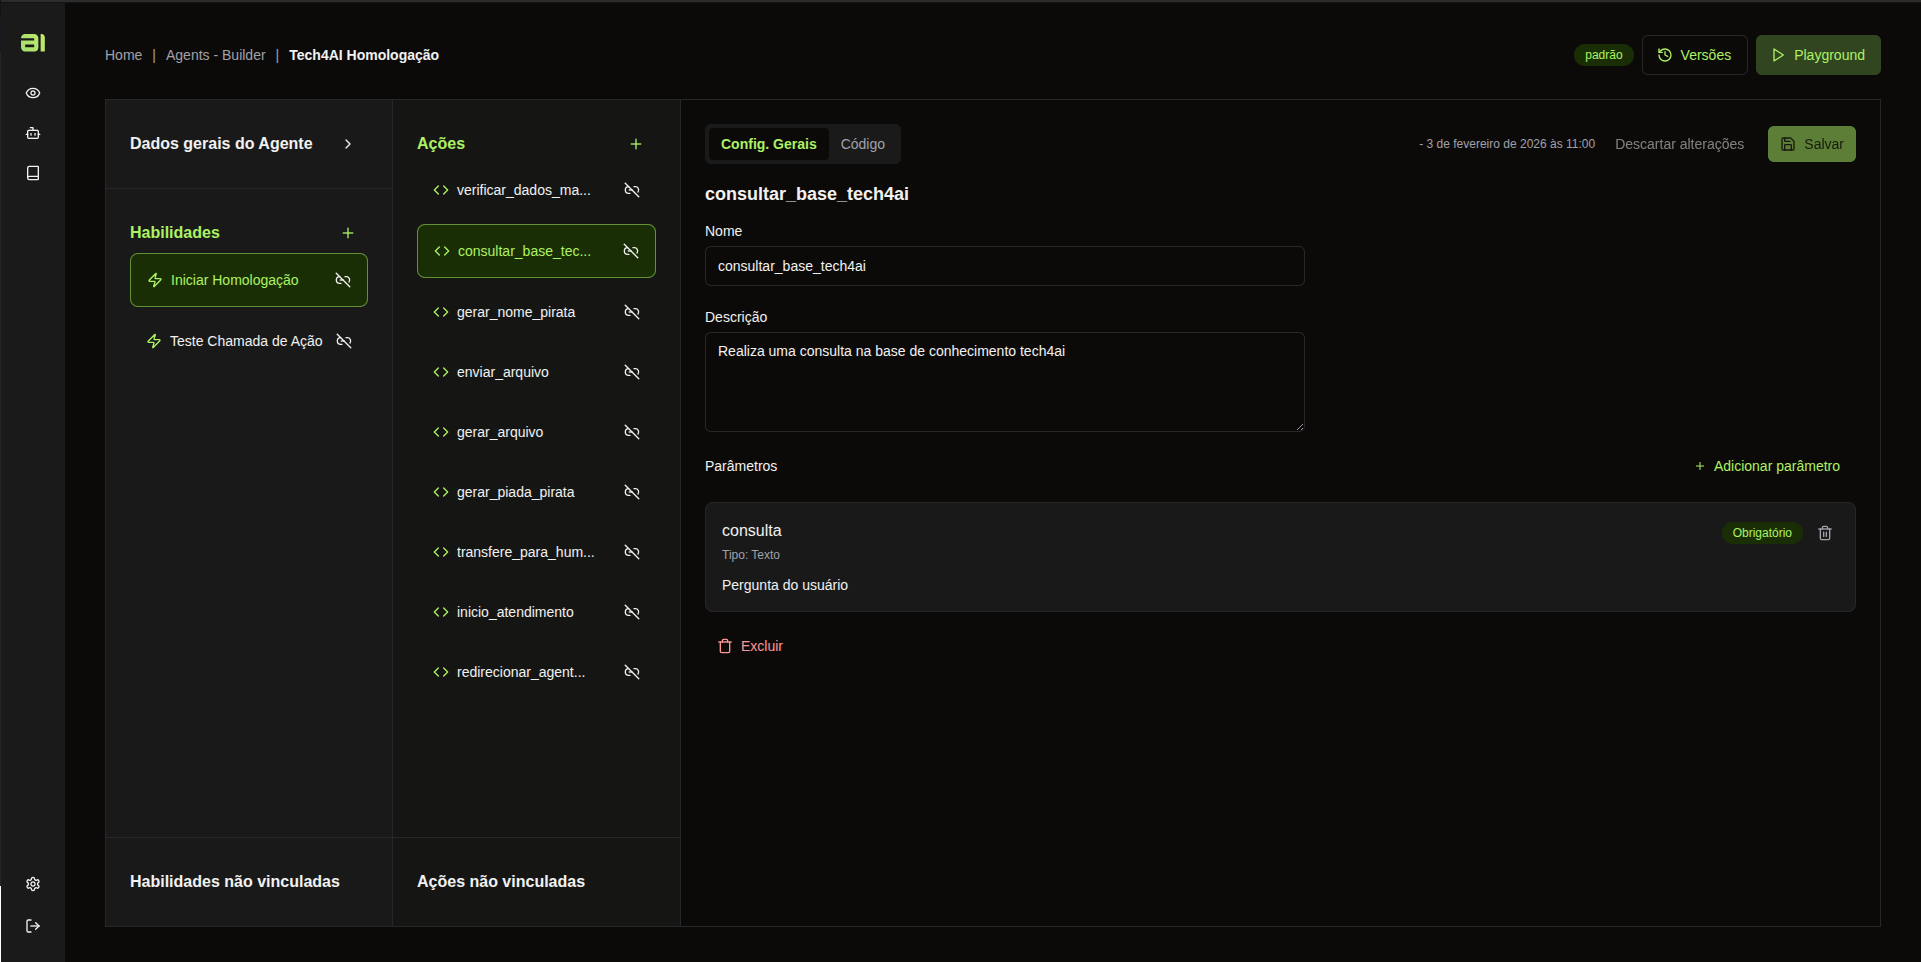1921x962 pixels.
Task: Open the robot agents icon in sidebar
Action: (x=33, y=133)
